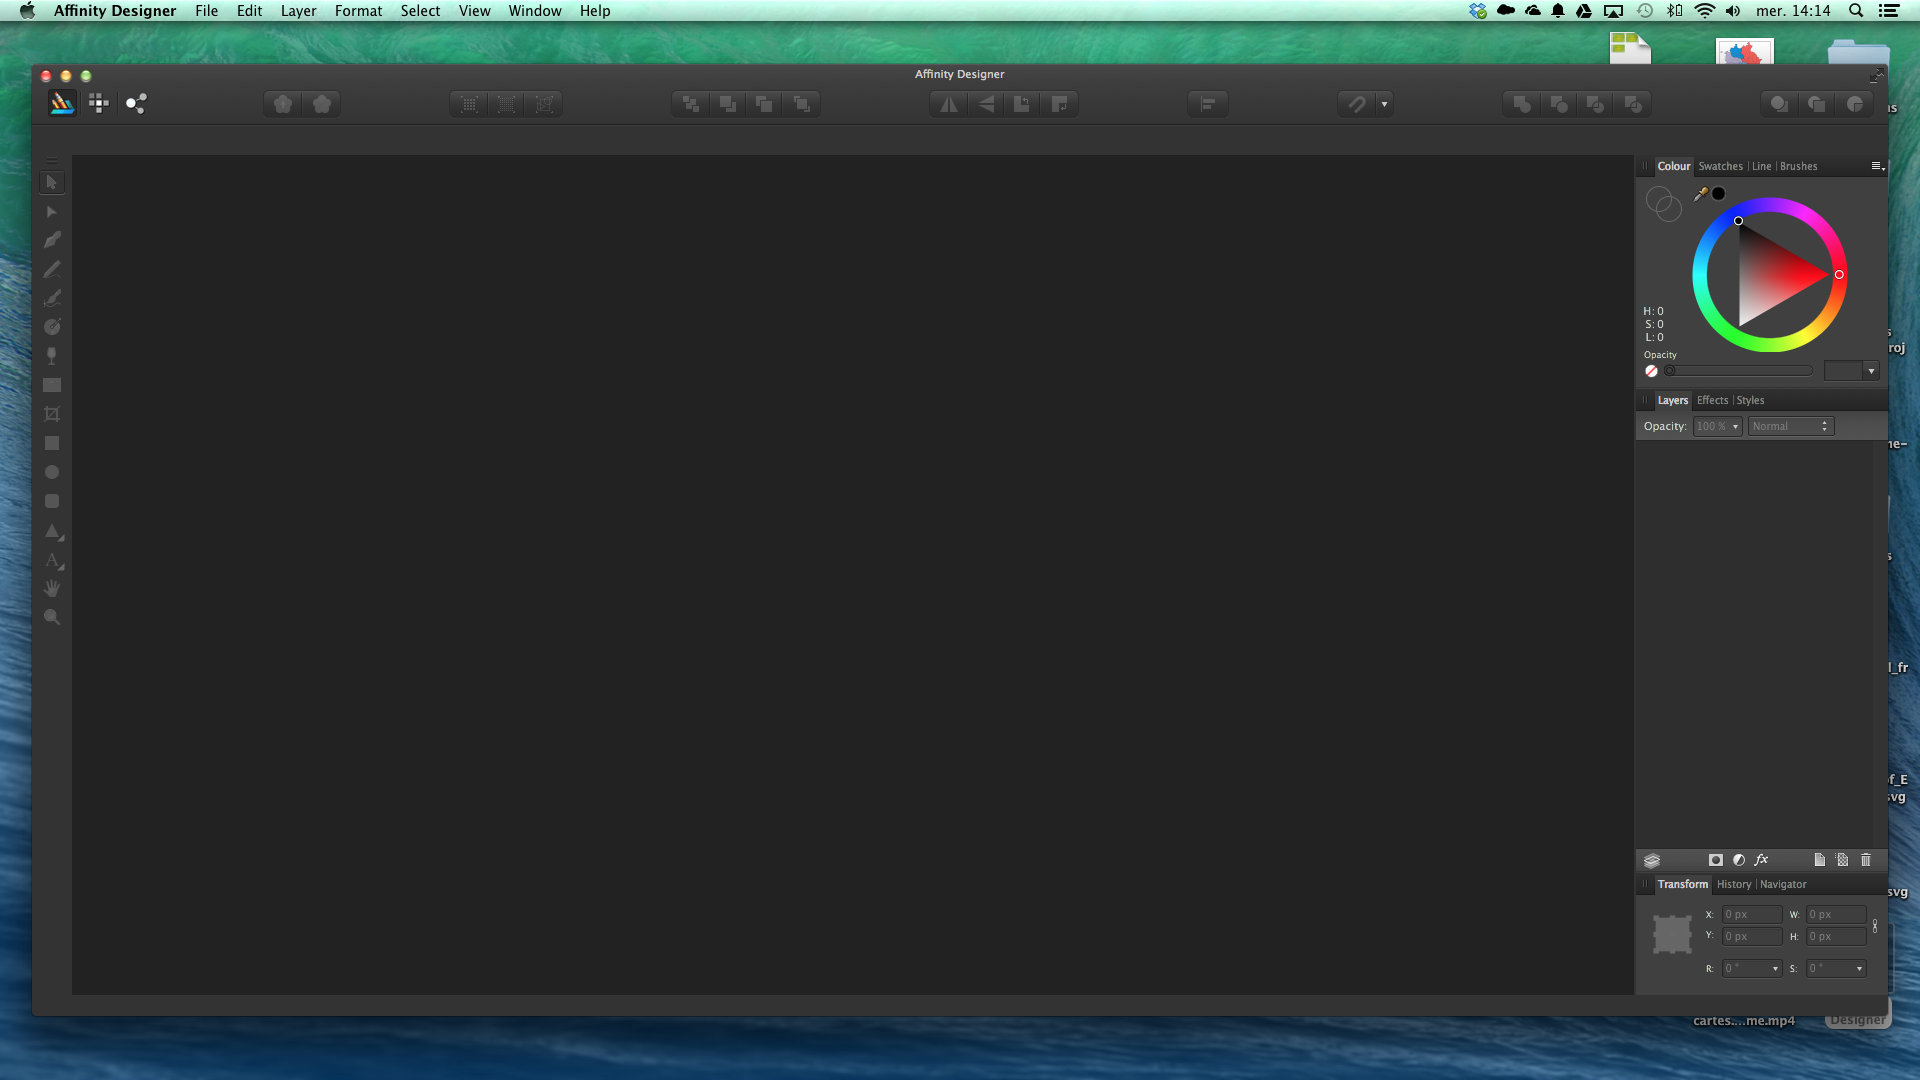The image size is (1920, 1080).
Task: Open the Colour panel options menu
Action: pyautogui.click(x=1878, y=166)
